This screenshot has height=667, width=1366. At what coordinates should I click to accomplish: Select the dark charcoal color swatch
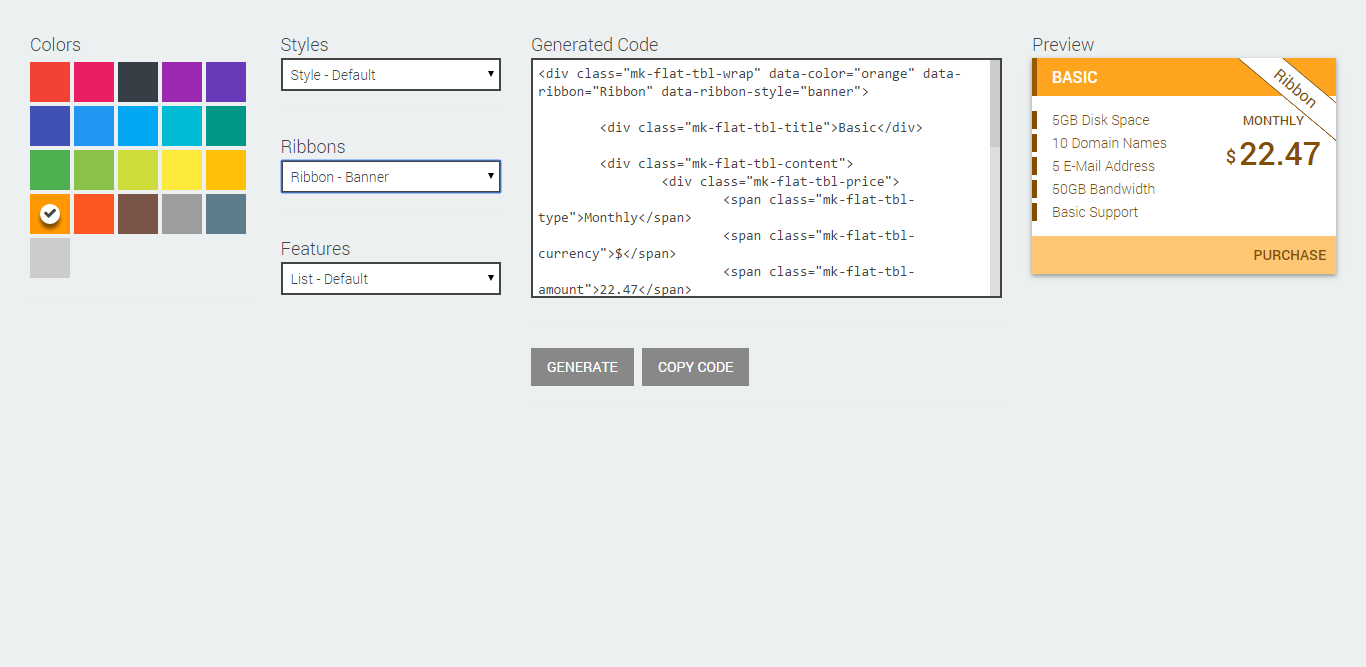tap(138, 82)
